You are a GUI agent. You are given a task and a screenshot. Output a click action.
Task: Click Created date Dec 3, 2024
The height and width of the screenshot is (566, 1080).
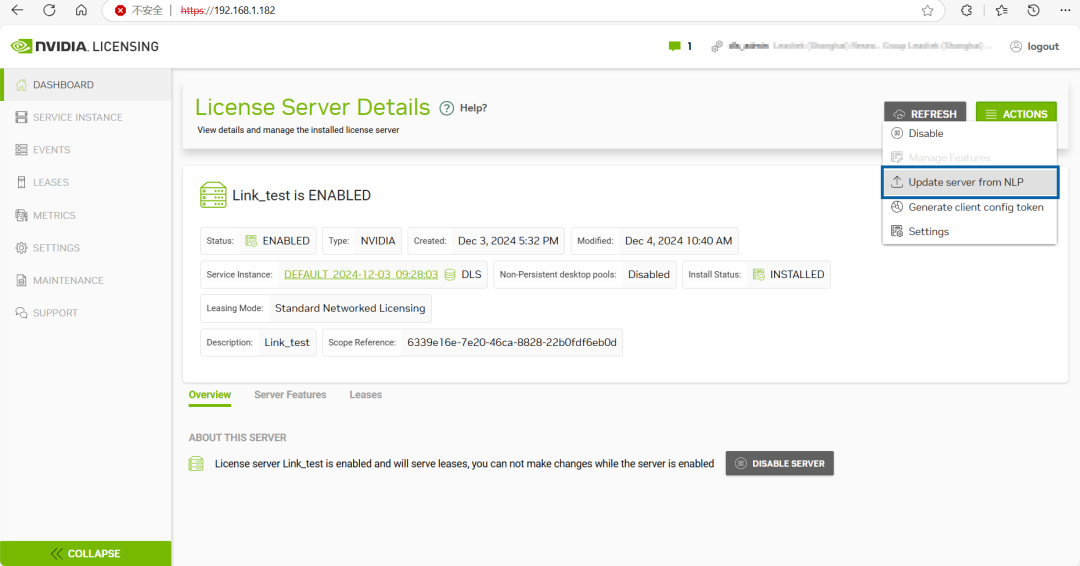tap(508, 241)
